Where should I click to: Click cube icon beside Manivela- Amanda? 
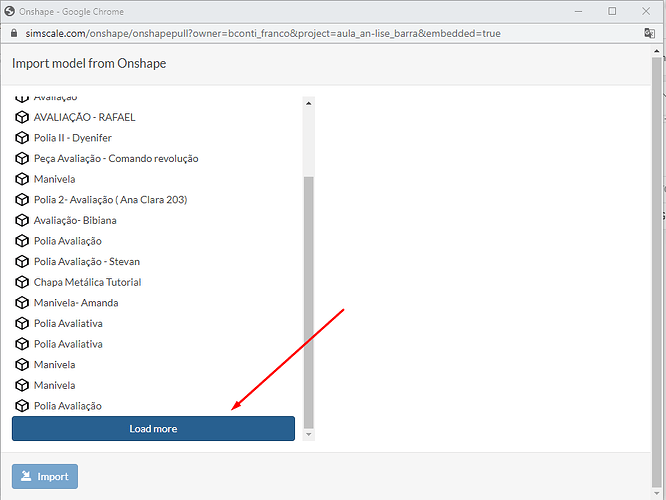(x=22, y=303)
